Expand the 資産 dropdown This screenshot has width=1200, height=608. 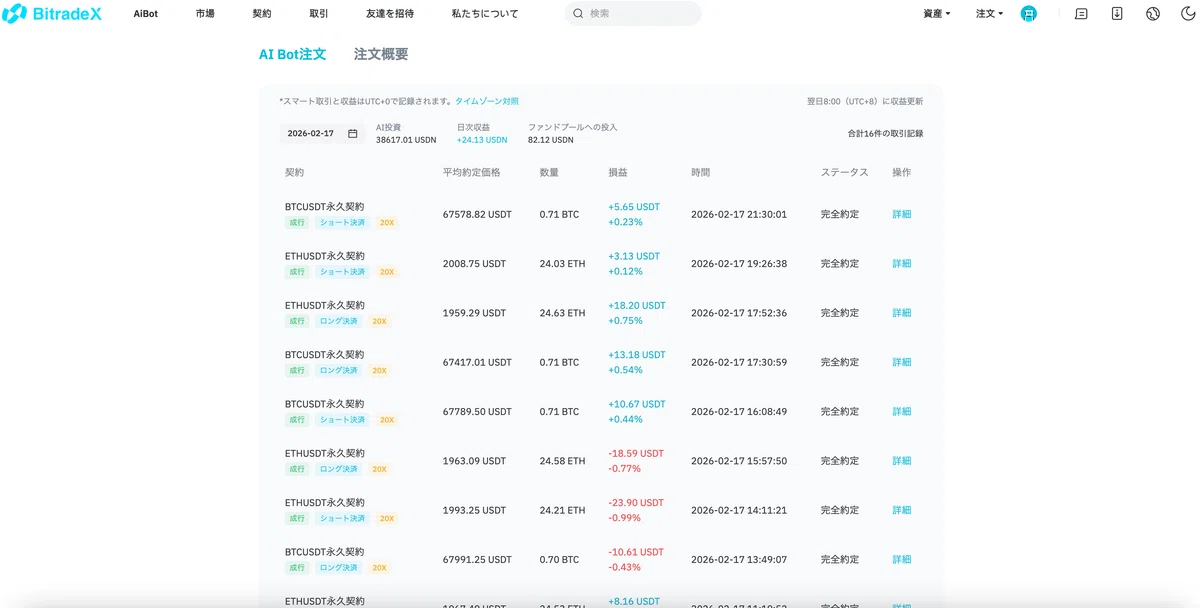click(936, 14)
